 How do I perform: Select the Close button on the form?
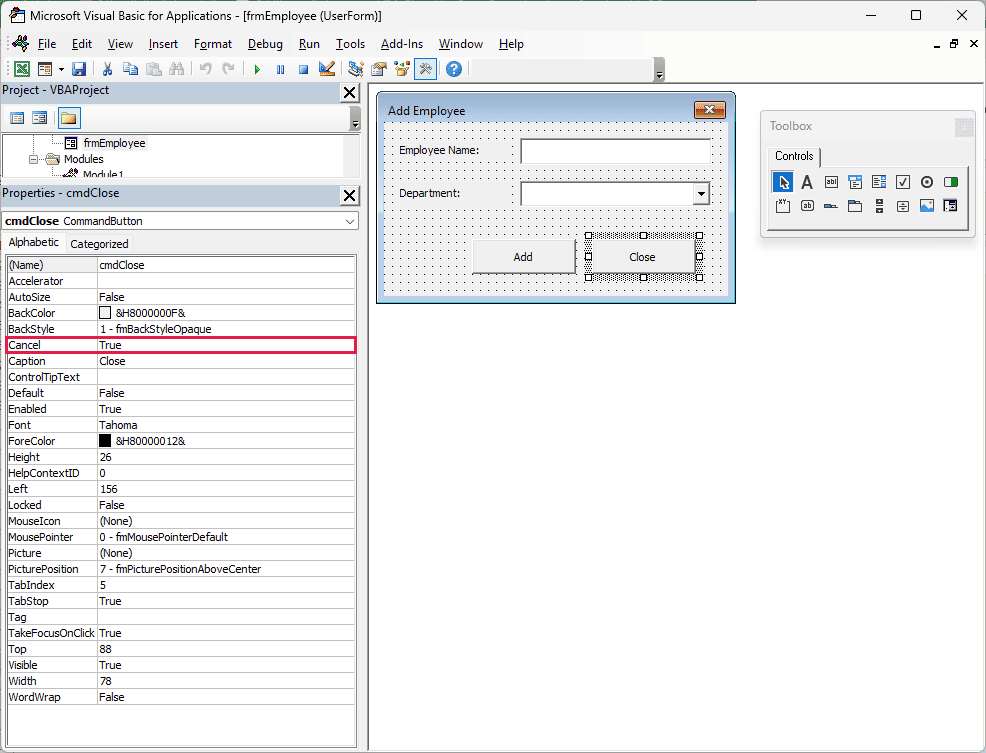tap(642, 257)
